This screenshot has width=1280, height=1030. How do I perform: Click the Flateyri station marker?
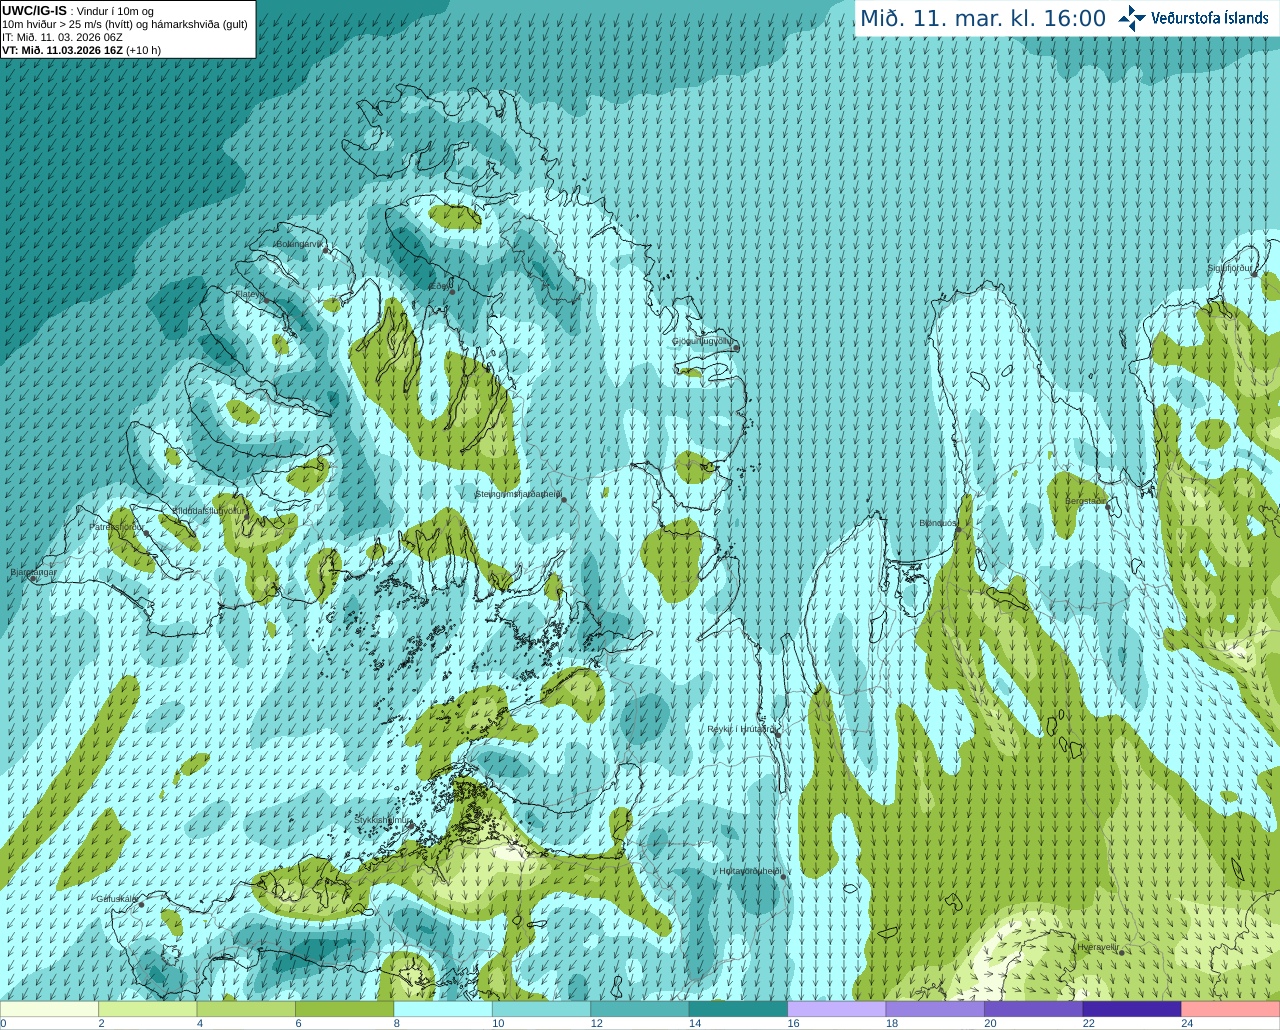point(266,301)
